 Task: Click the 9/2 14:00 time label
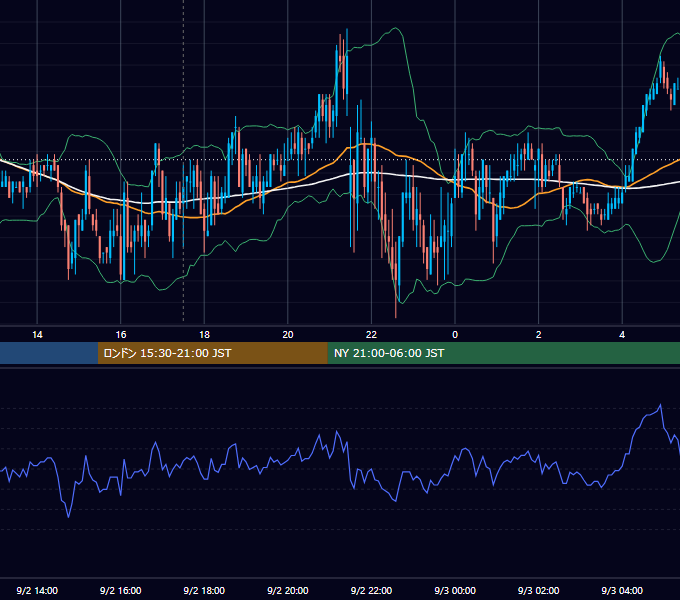point(37,590)
